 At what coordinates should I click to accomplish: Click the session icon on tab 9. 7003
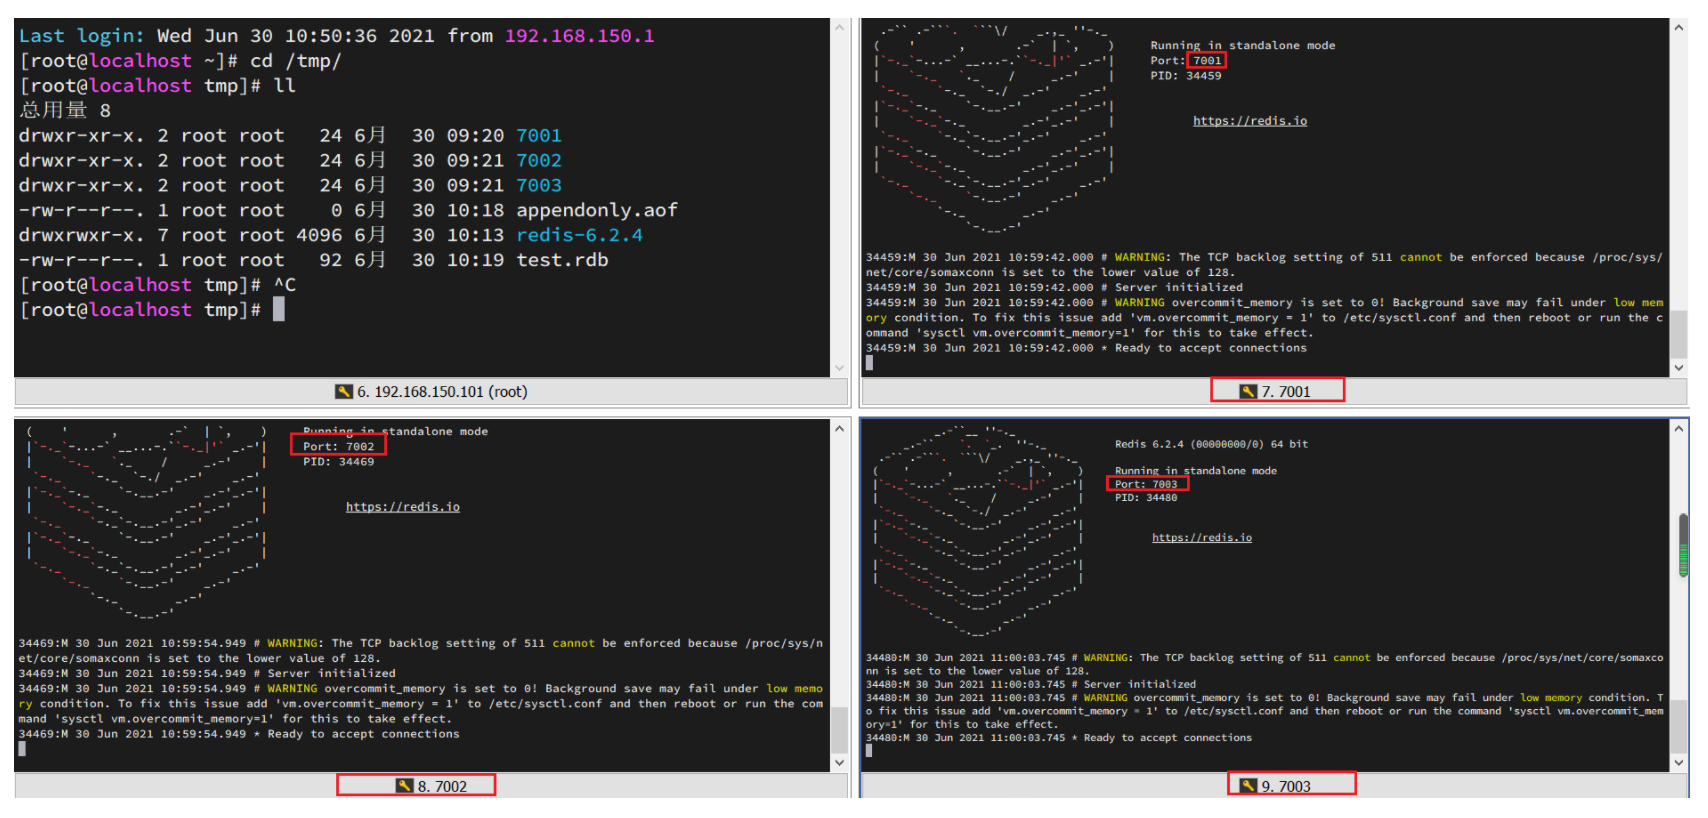pyautogui.click(x=1248, y=786)
